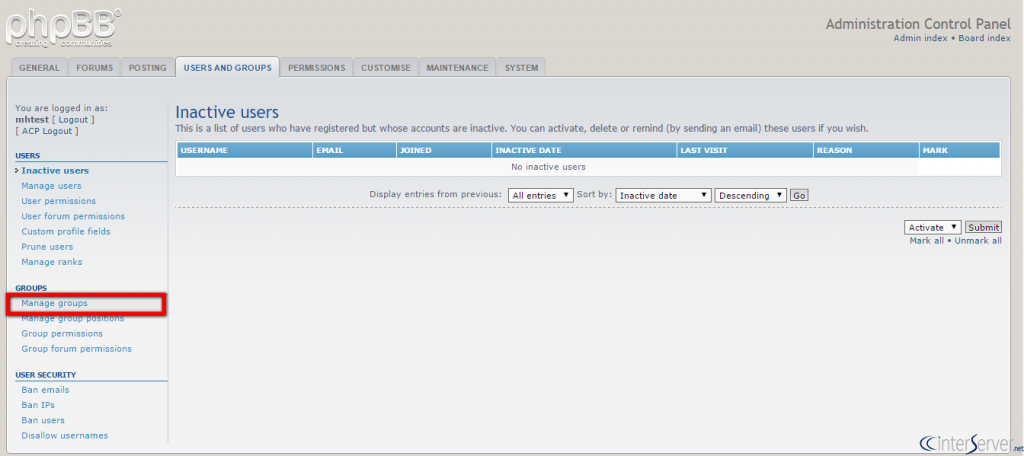Open the General tab
The height and width of the screenshot is (456, 1024).
tap(39, 68)
